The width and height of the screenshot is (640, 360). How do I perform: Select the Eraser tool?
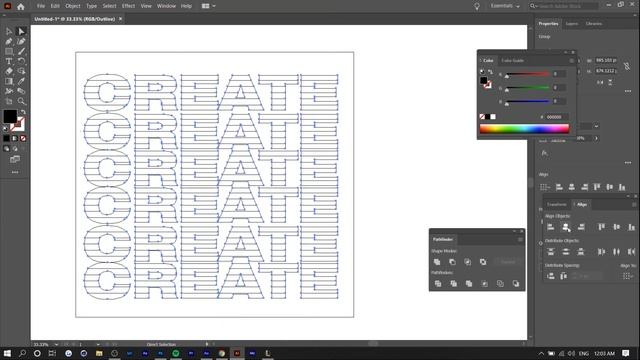pos(9,71)
